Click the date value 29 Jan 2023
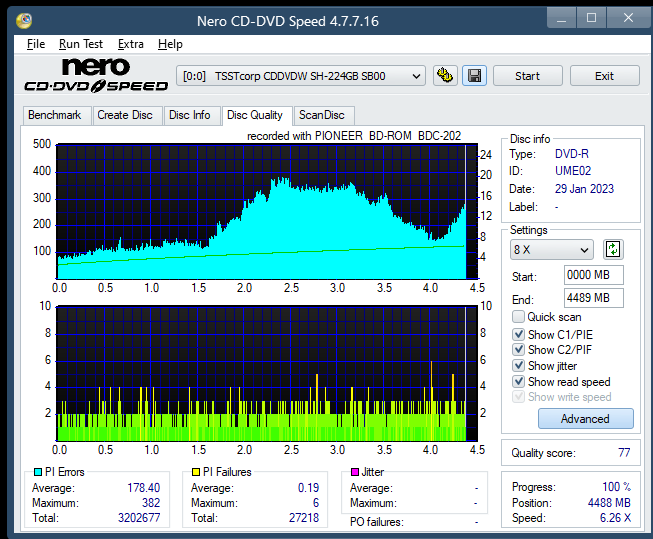The height and width of the screenshot is (539, 653). [x=584, y=189]
